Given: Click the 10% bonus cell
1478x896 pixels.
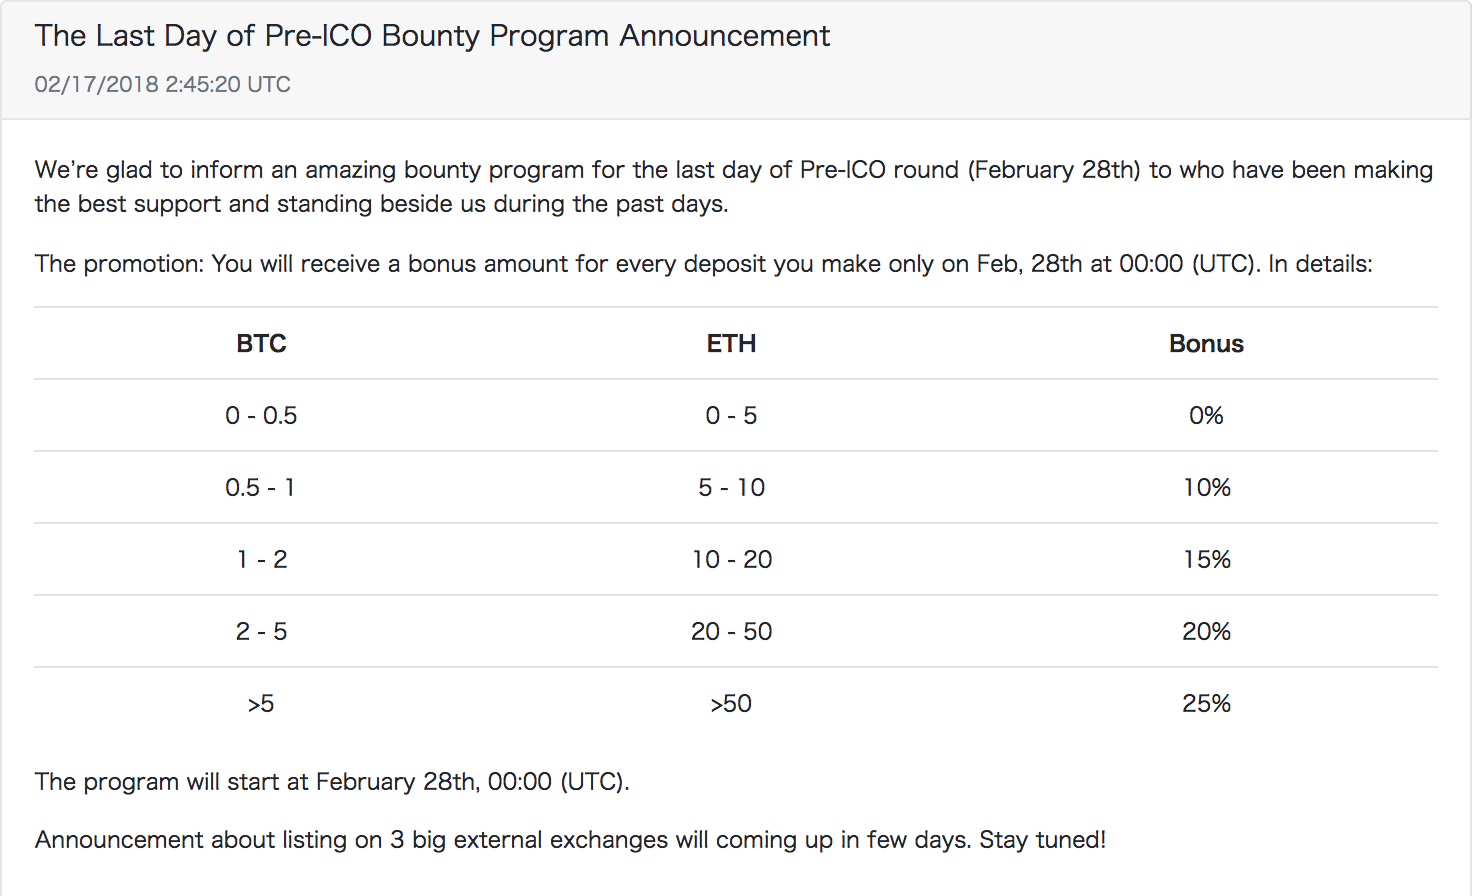Looking at the screenshot, I should [1206, 488].
